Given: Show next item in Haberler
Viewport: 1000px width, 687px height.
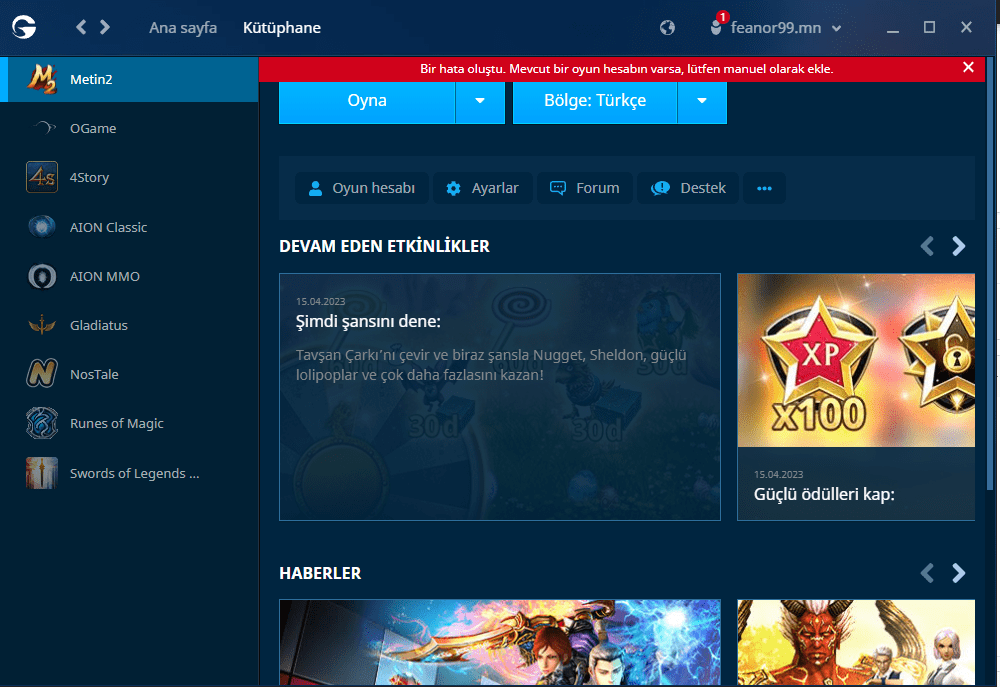Looking at the screenshot, I should [x=959, y=573].
